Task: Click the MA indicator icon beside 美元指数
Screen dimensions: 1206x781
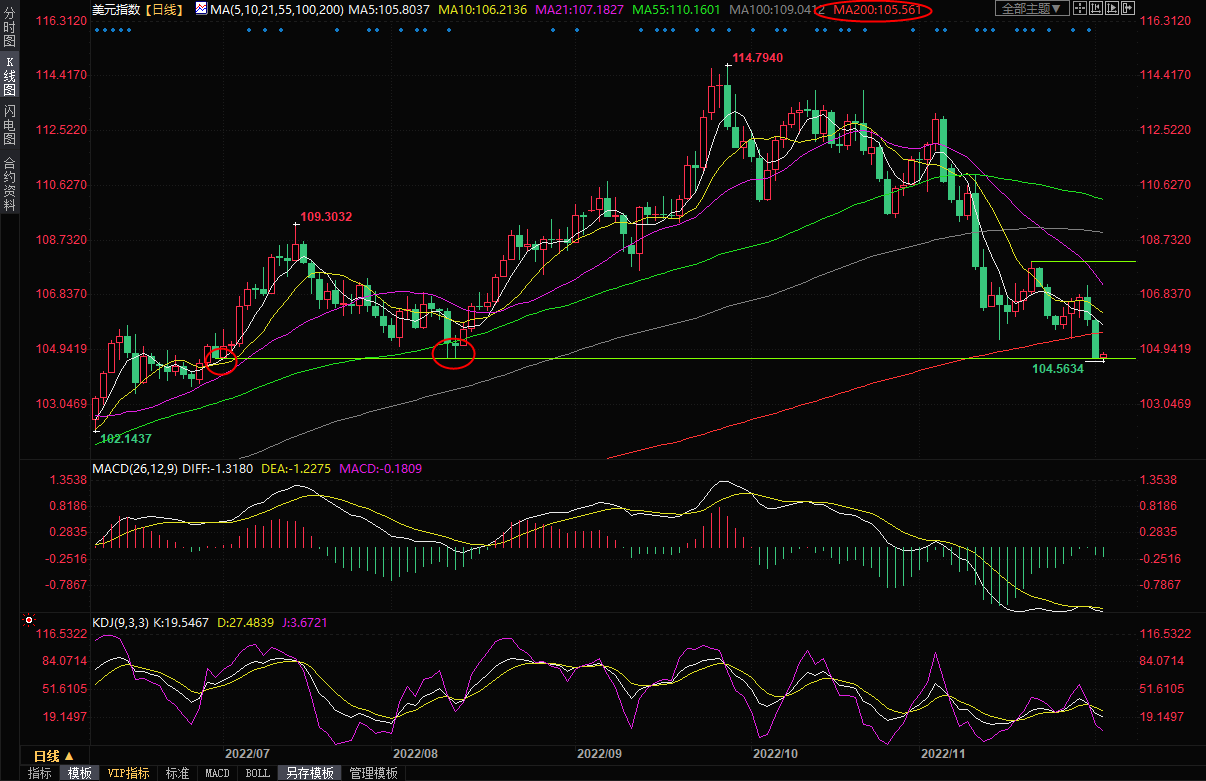Action: point(201,9)
